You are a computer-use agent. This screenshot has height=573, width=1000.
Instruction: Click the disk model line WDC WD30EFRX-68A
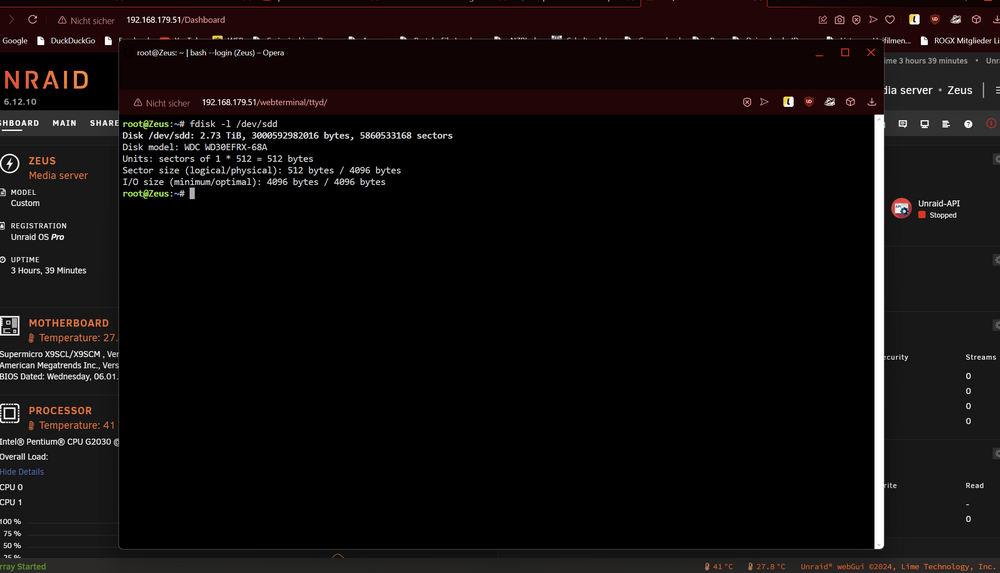coord(195,147)
